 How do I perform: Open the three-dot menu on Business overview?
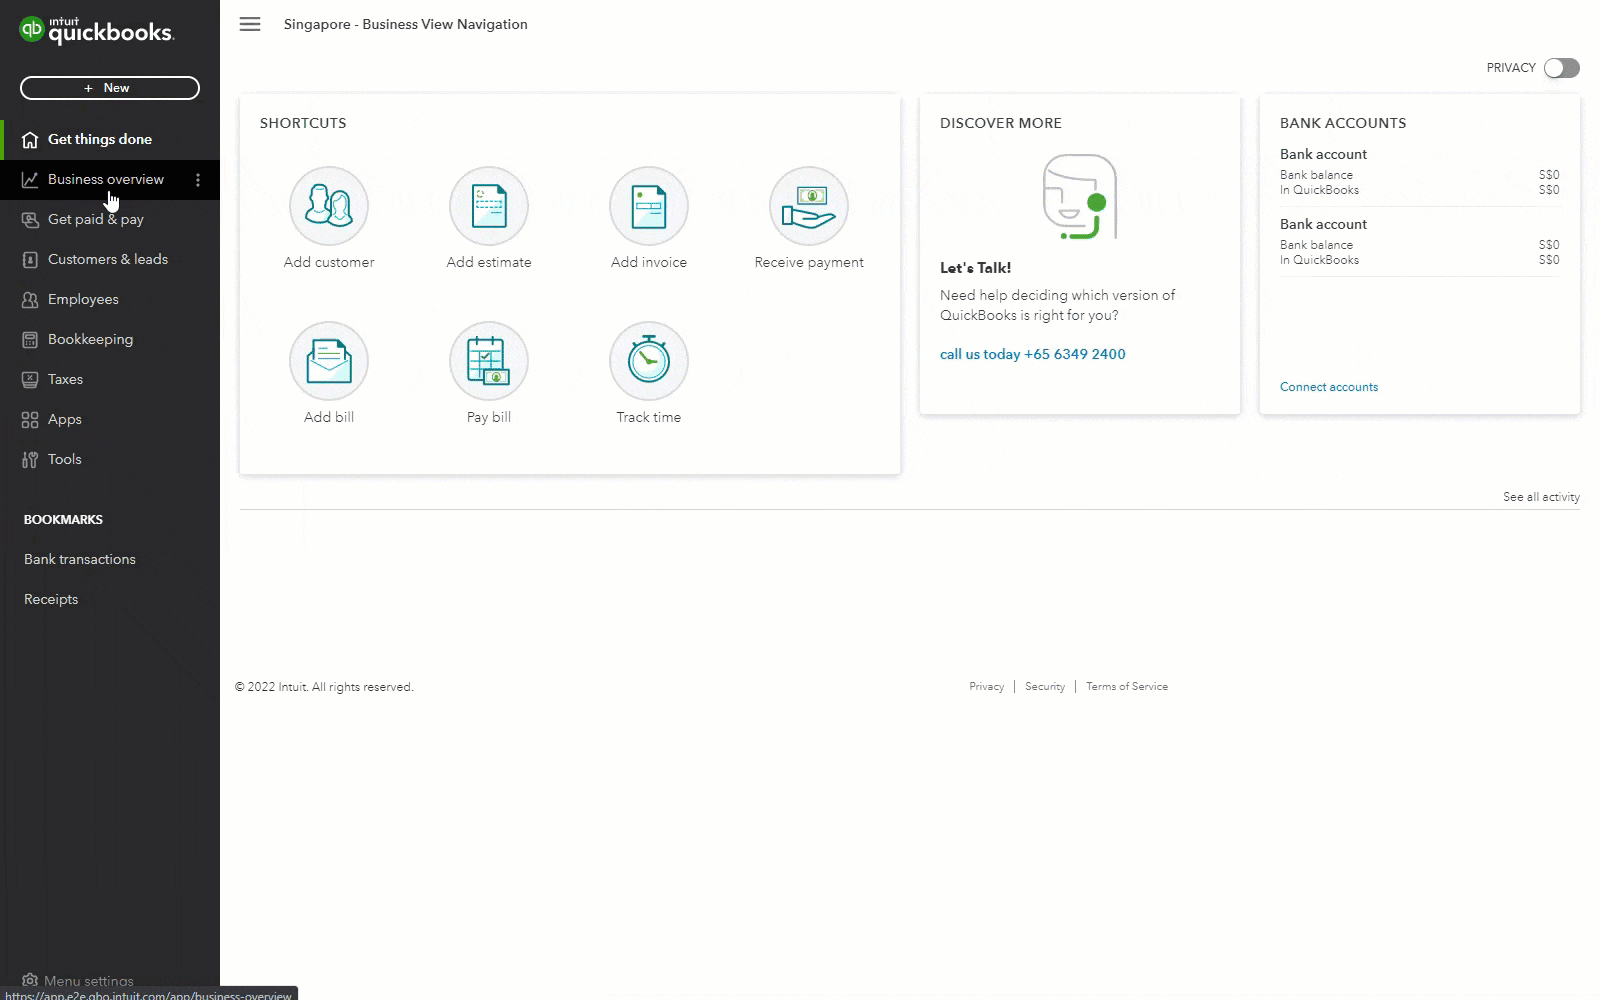point(199,180)
